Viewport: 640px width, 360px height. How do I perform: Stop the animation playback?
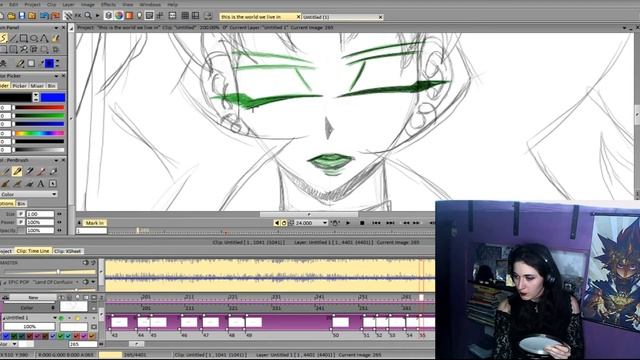point(362,223)
